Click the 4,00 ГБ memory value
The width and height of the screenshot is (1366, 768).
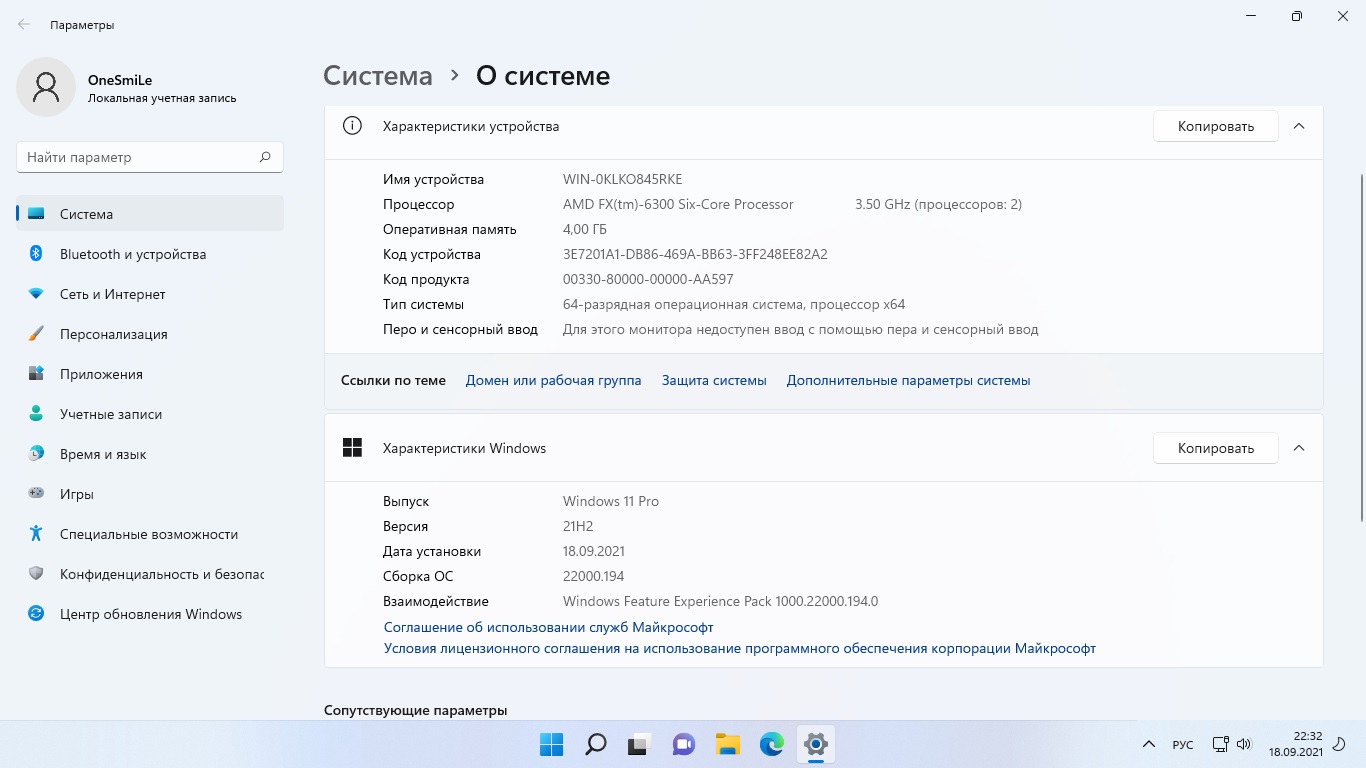pos(585,229)
